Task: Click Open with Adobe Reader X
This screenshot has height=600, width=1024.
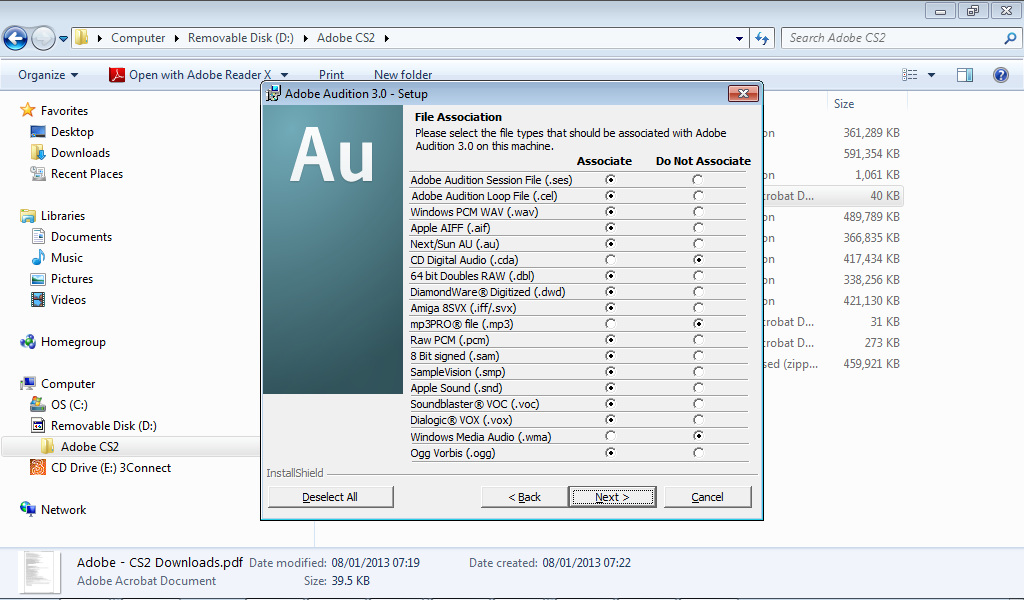Action: coord(200,75)
